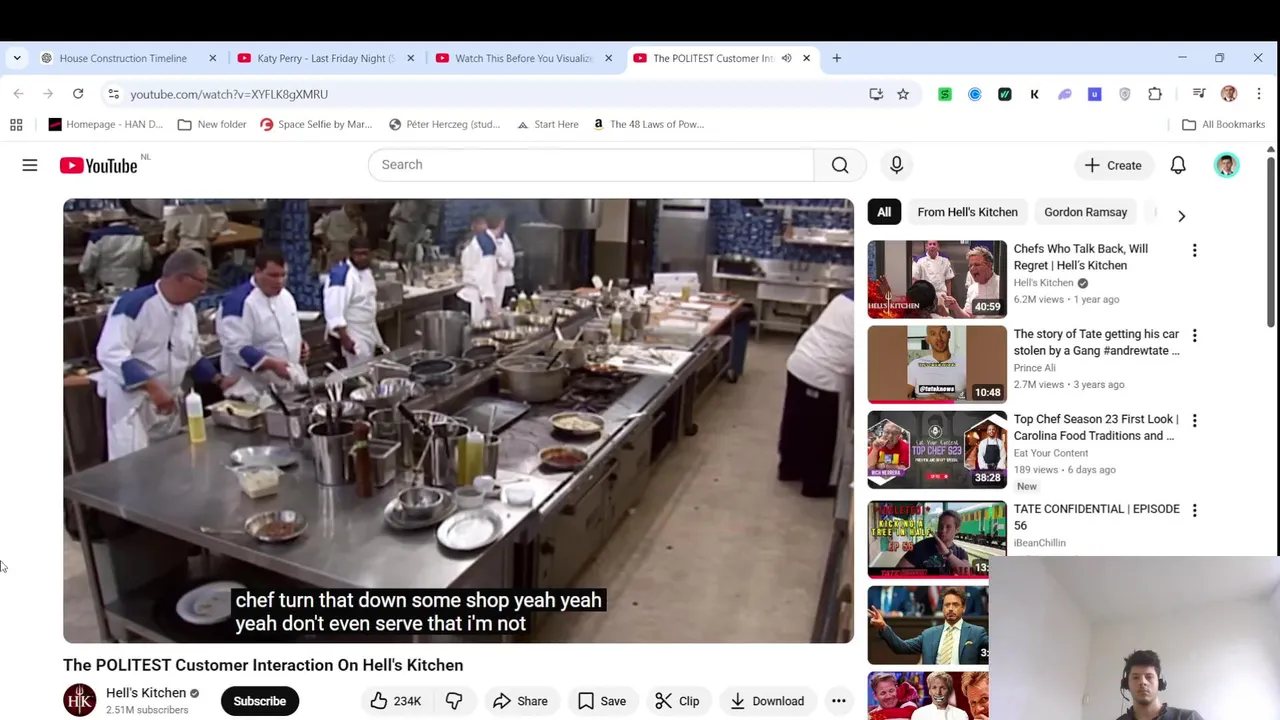Open a new Chrome tab

[837, 58]
